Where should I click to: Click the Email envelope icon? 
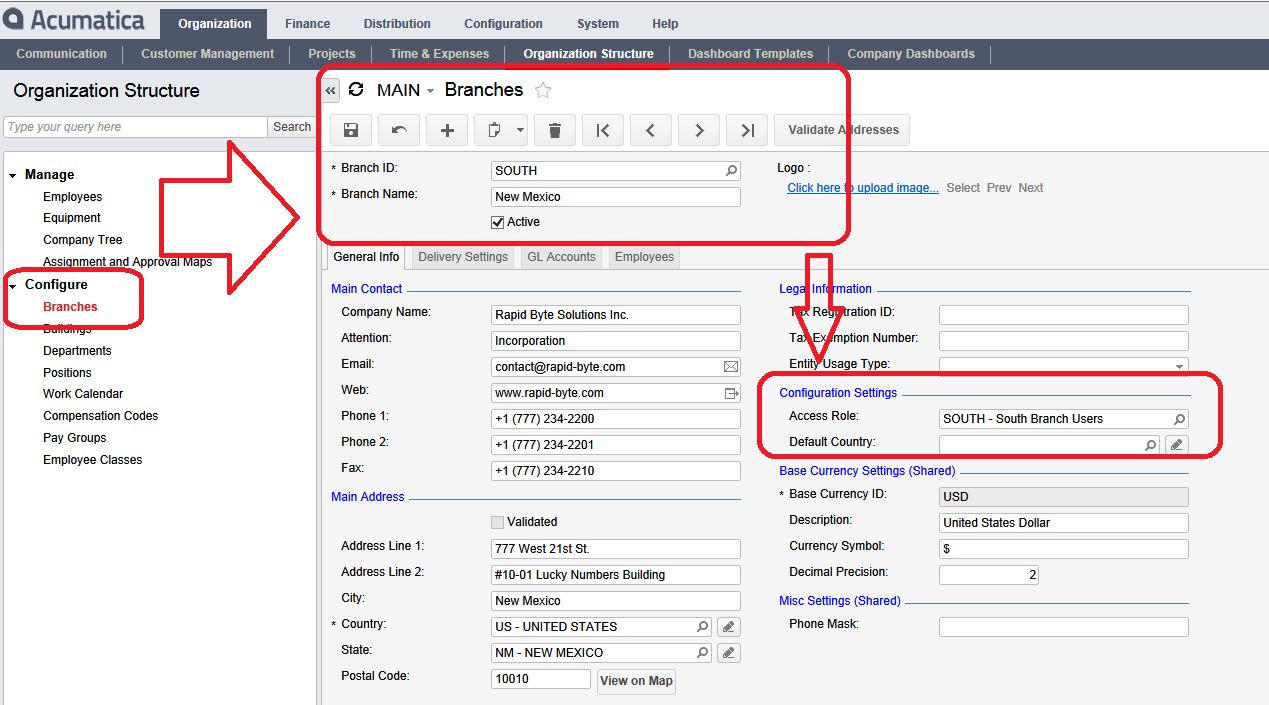[x=731, y=367]
